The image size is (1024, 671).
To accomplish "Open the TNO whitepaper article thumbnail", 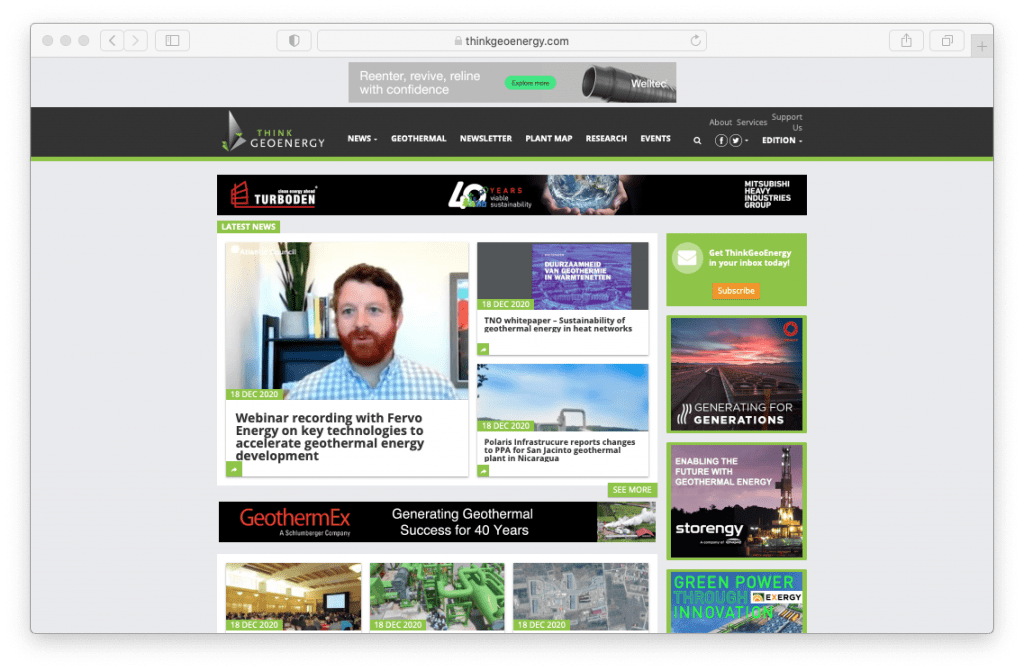I will click(x=562, y=275).
